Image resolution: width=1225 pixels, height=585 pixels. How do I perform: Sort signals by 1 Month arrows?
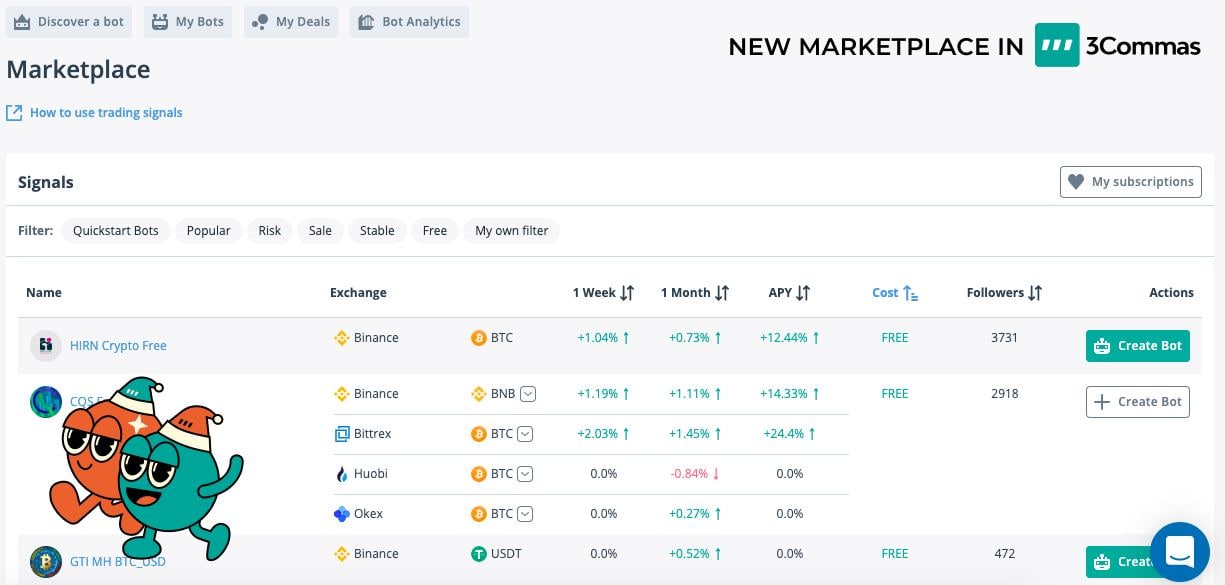tap(722, 293)
